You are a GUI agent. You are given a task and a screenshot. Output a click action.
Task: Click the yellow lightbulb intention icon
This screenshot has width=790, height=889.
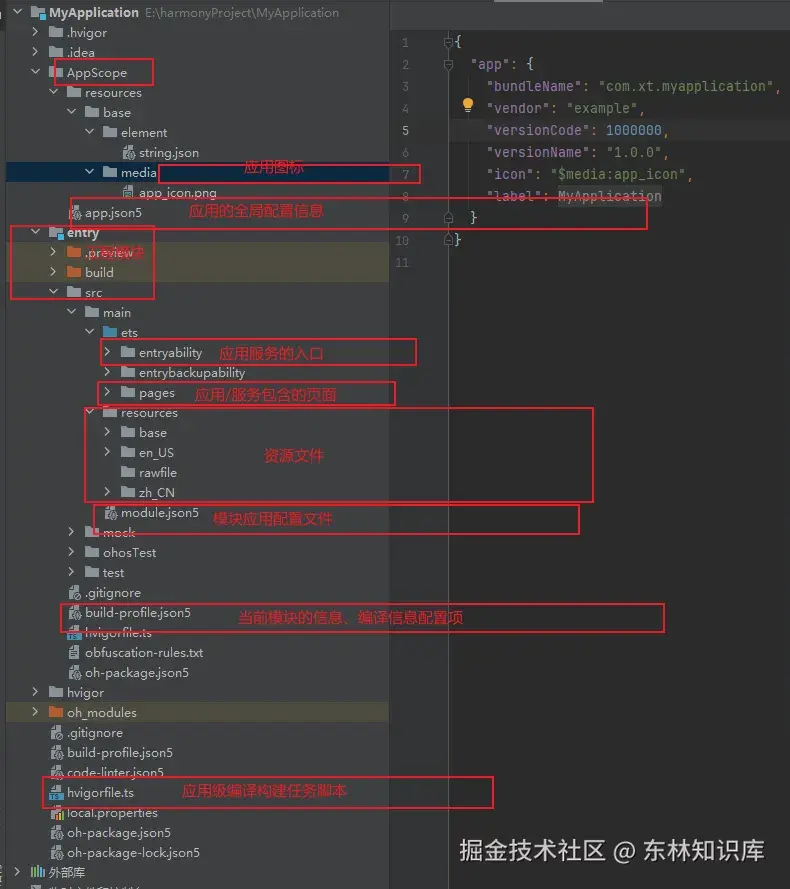tap(468, 105)
